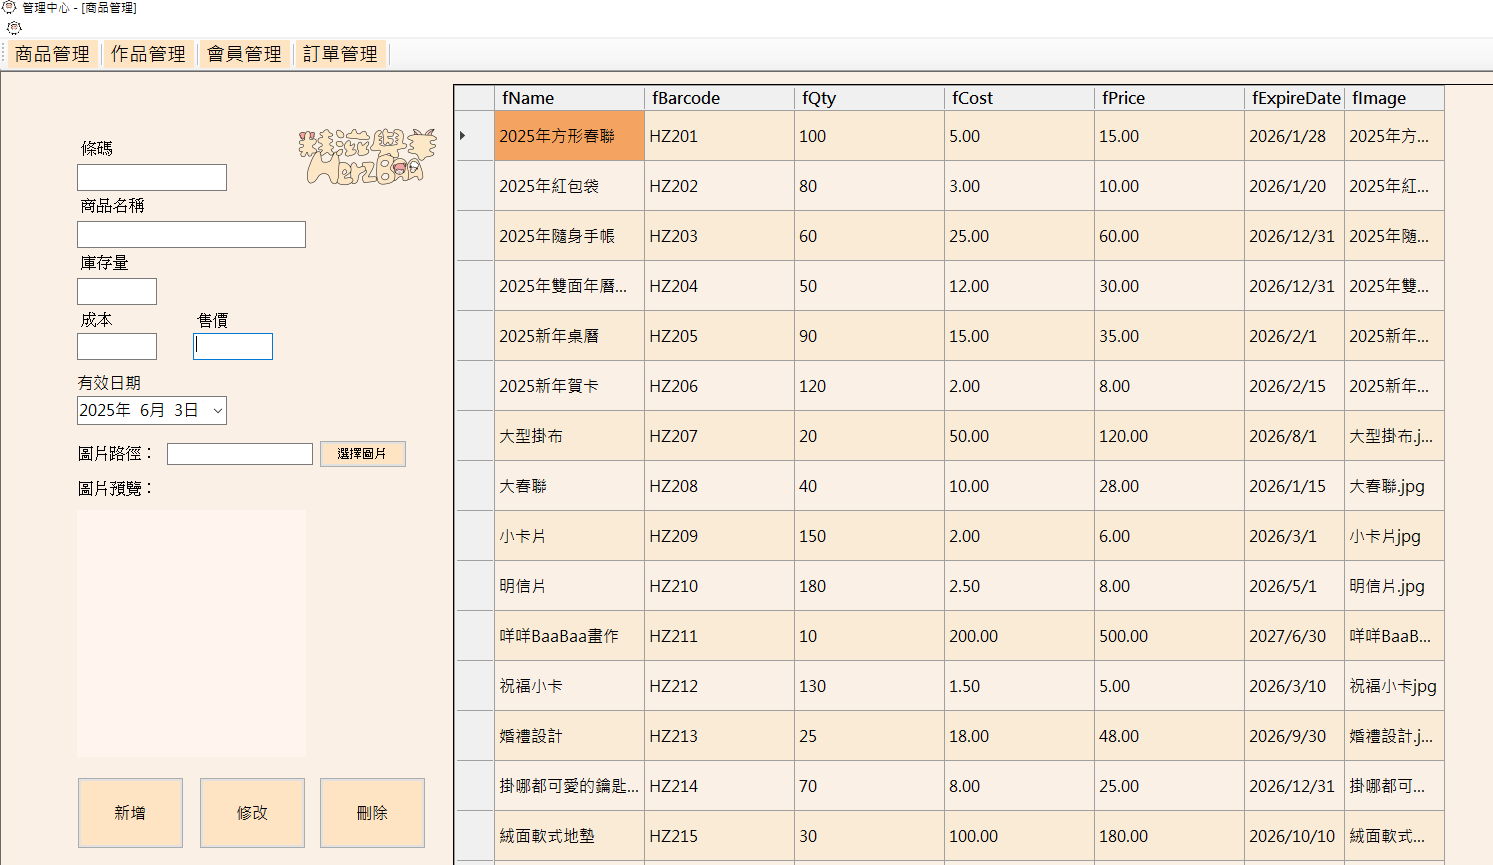Open the MDI child window system icon

pos(13,28)
